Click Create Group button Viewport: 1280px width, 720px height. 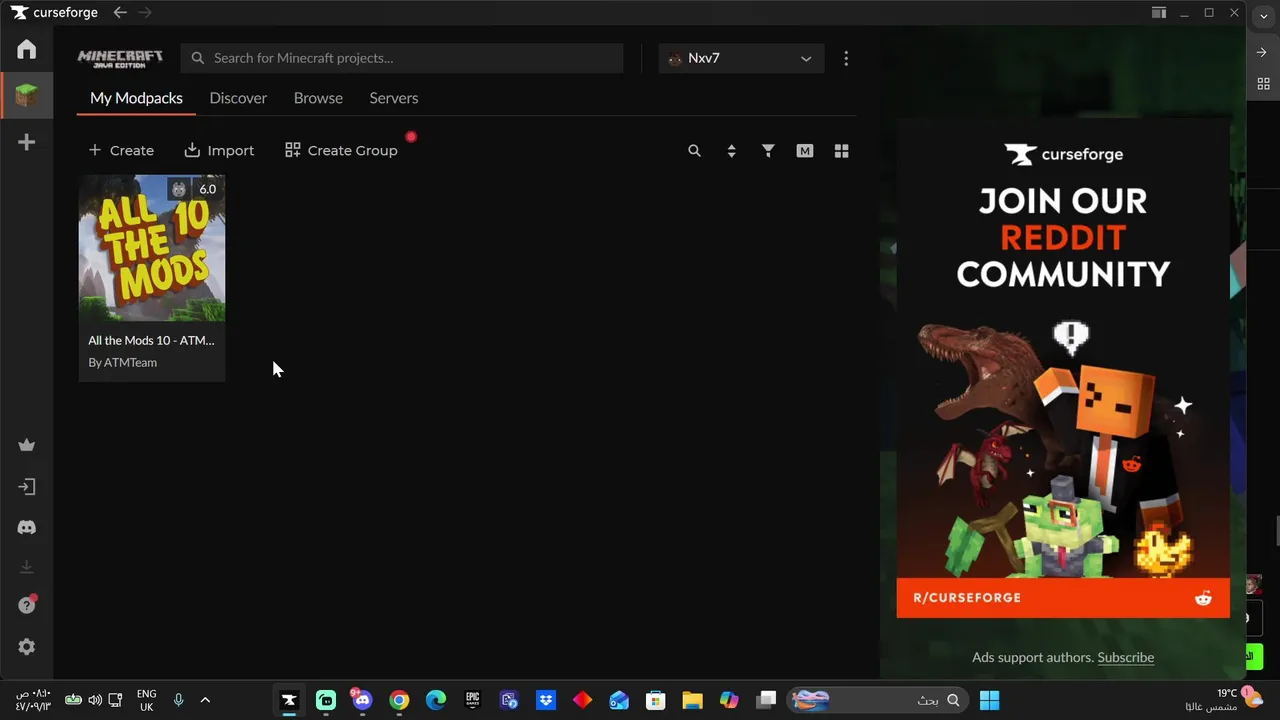point(341,150)
